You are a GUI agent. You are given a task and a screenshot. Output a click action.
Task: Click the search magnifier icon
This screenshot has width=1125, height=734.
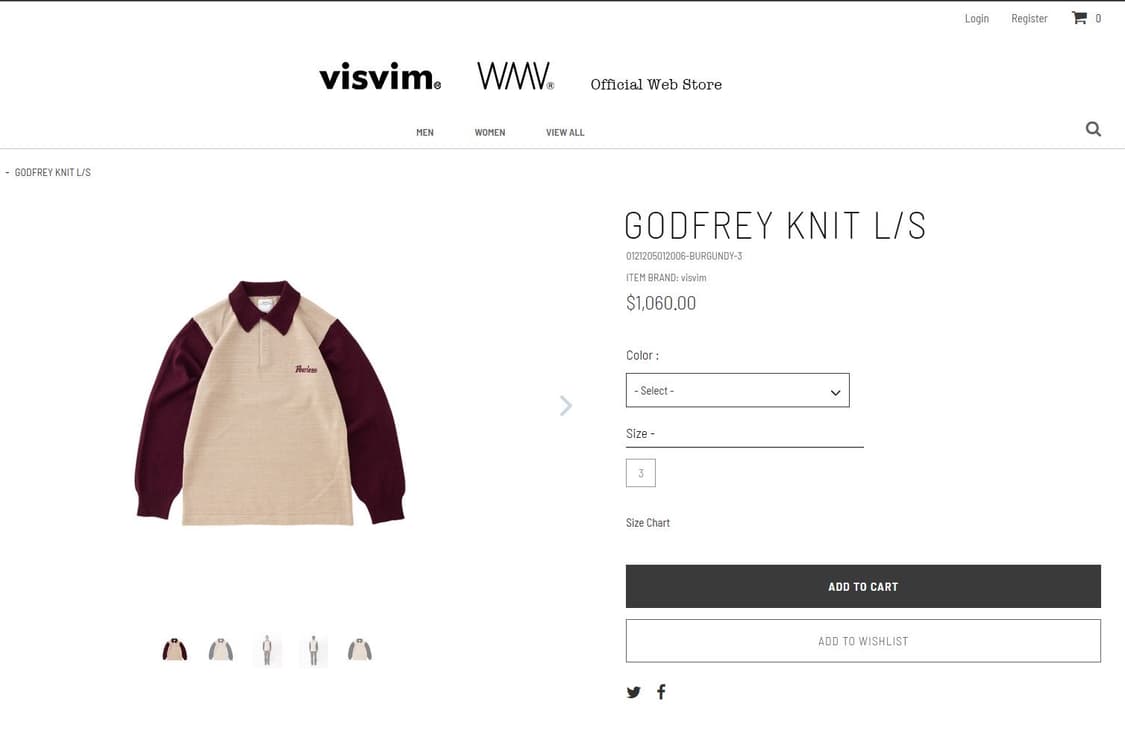click(1093, 129)
